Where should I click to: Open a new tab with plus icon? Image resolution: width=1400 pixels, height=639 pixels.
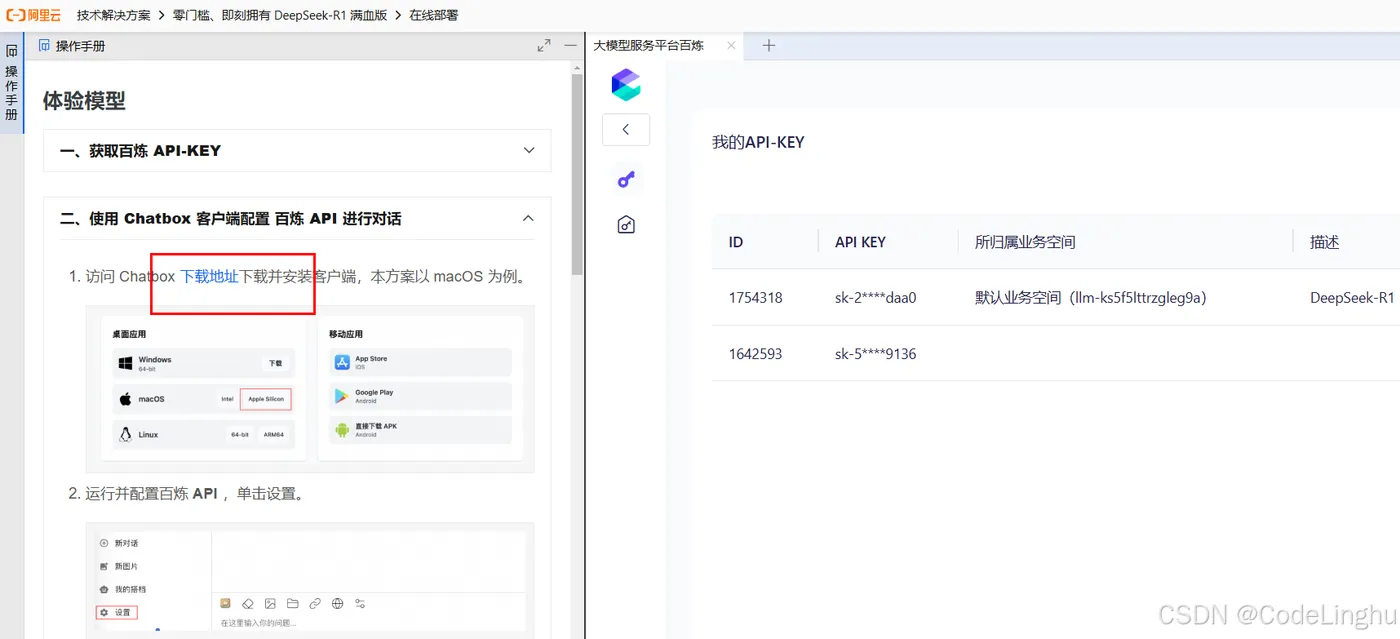coord(768,46)
